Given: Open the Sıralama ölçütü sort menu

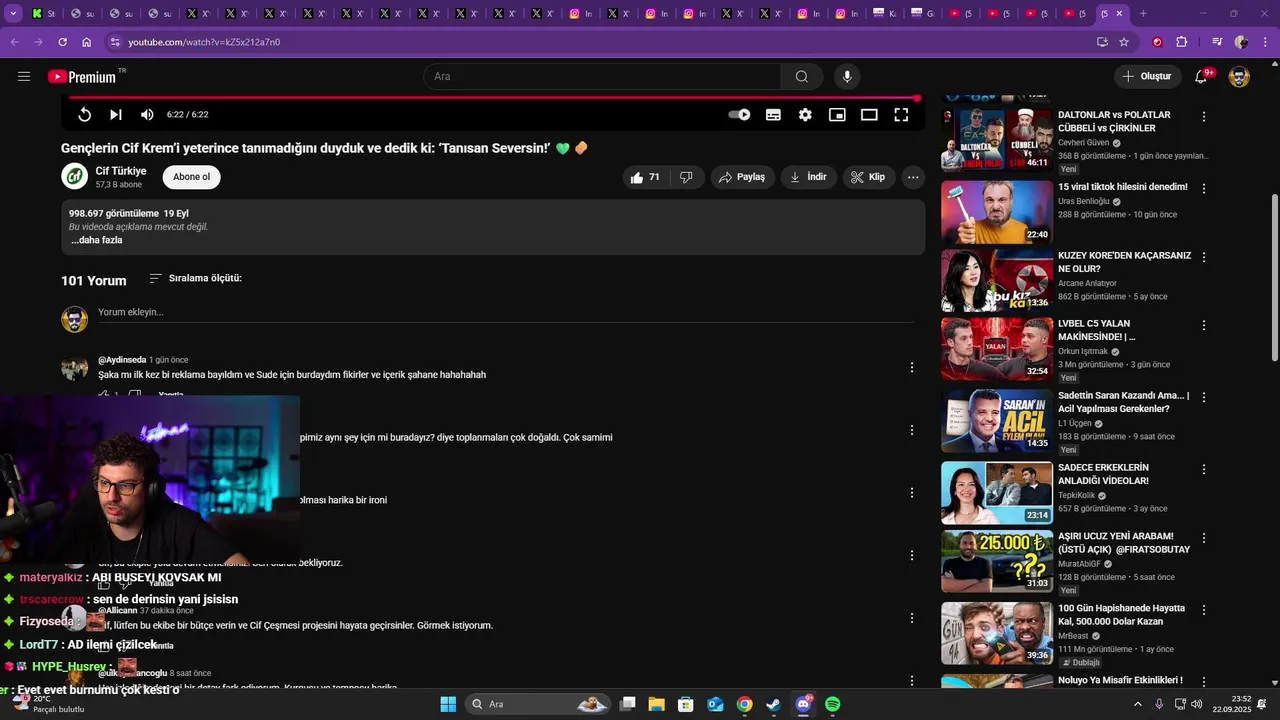Looking at the screenshot, I should 195,278.
